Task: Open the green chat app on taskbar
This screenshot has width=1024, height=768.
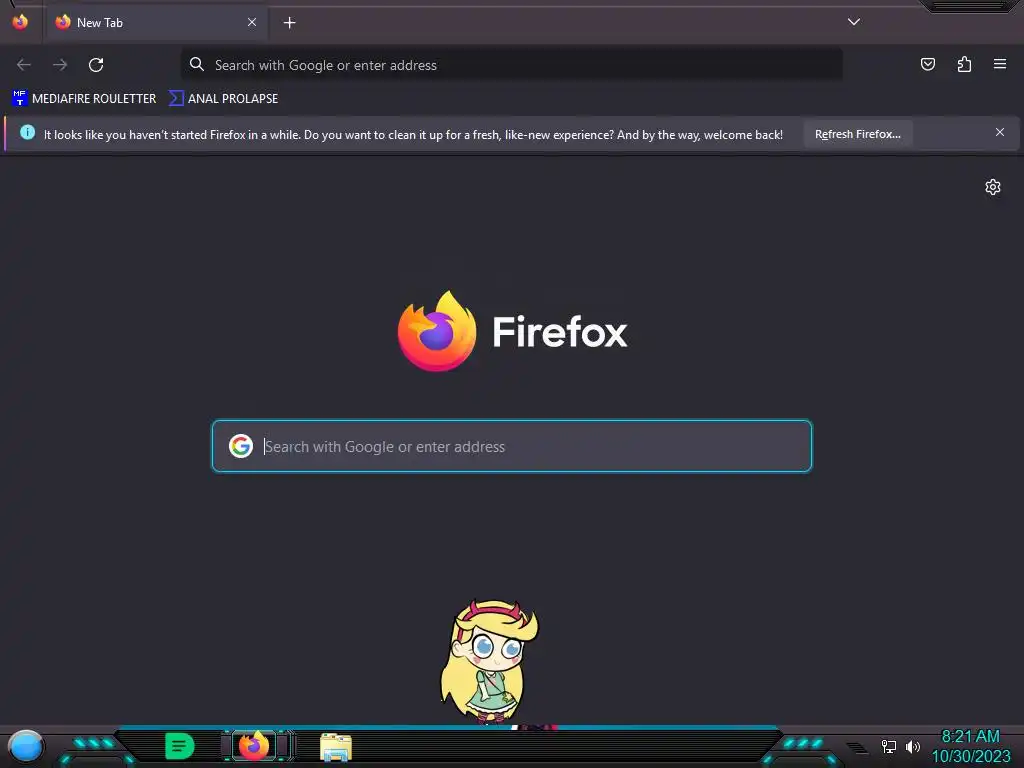Action: coord(180,746)
